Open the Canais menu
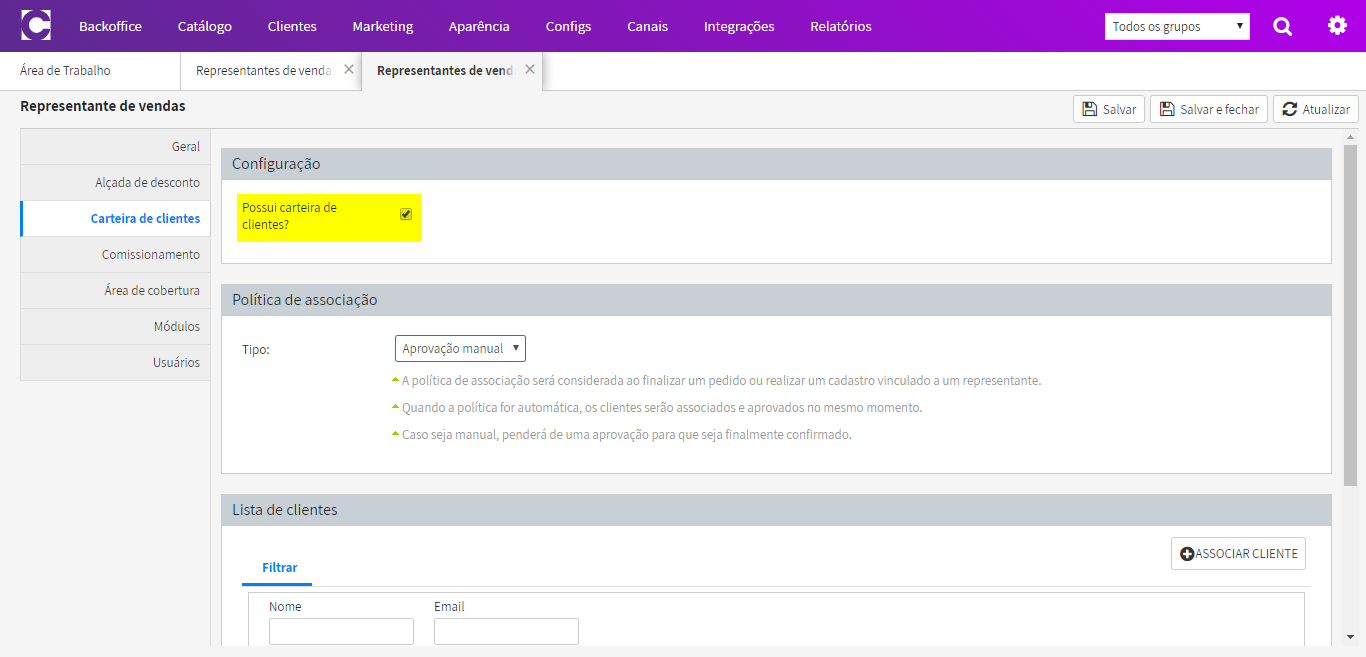 [648, 26]
